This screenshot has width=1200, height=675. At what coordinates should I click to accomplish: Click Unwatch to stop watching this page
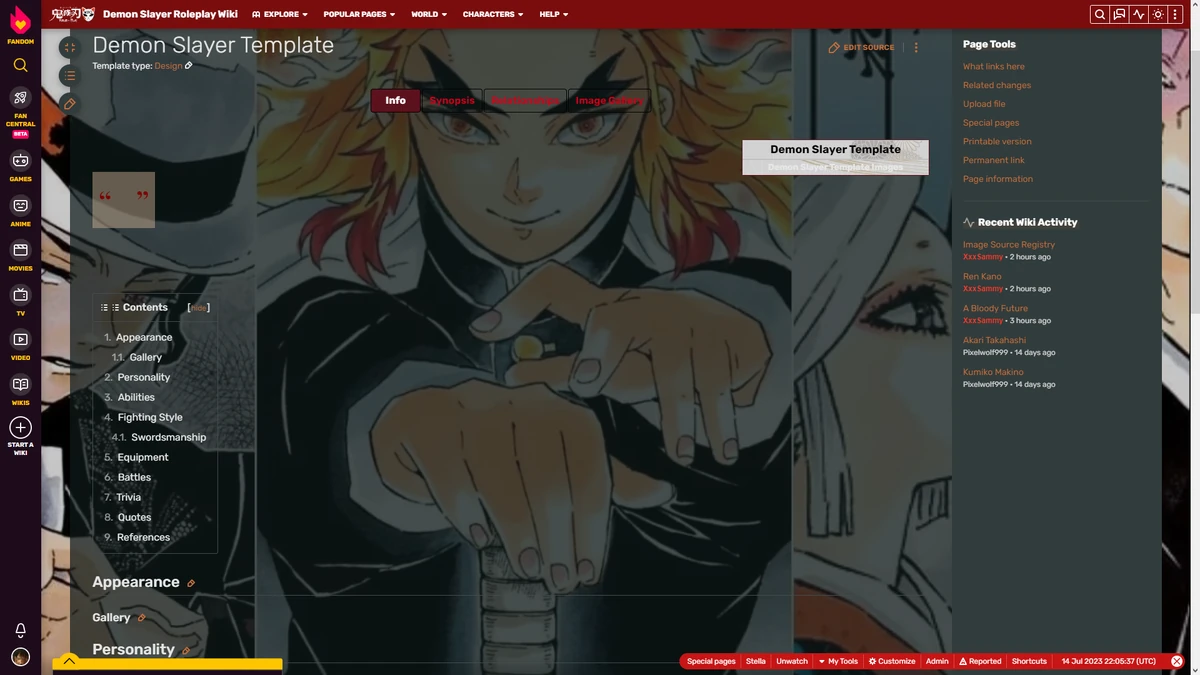pyautogui.click(x=791, y=661)
